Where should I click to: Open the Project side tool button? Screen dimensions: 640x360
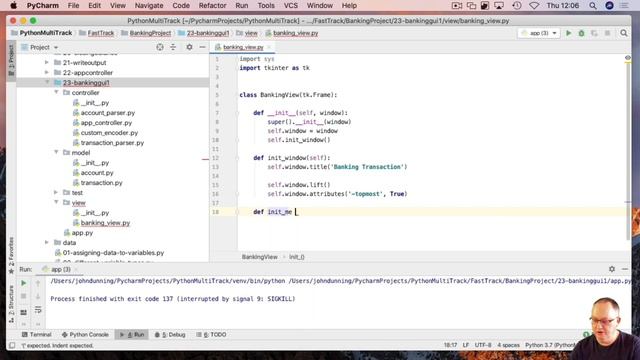(11, 60)
